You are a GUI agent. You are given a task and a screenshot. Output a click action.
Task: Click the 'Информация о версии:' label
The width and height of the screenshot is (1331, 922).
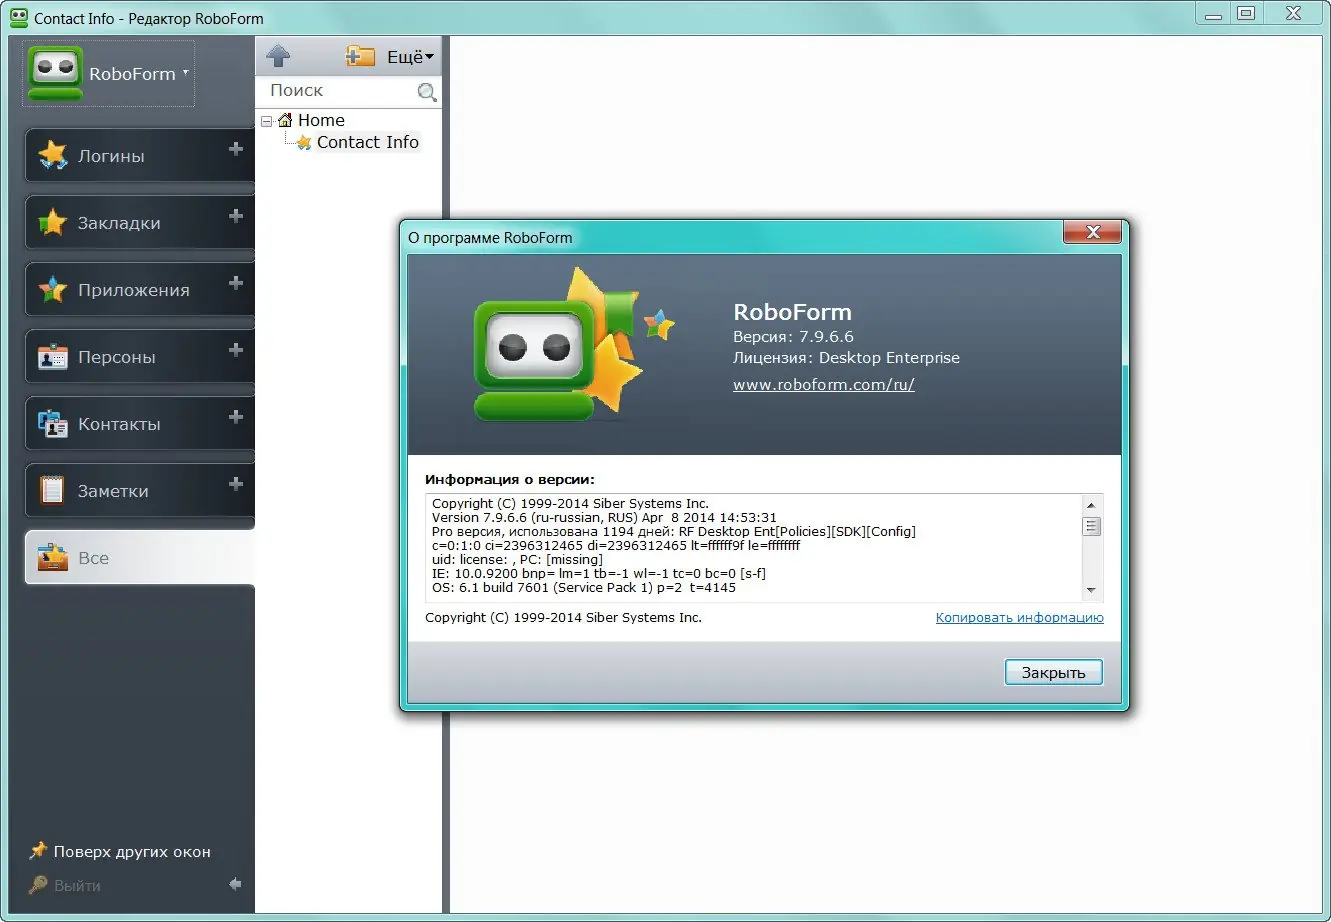(510, 480)
